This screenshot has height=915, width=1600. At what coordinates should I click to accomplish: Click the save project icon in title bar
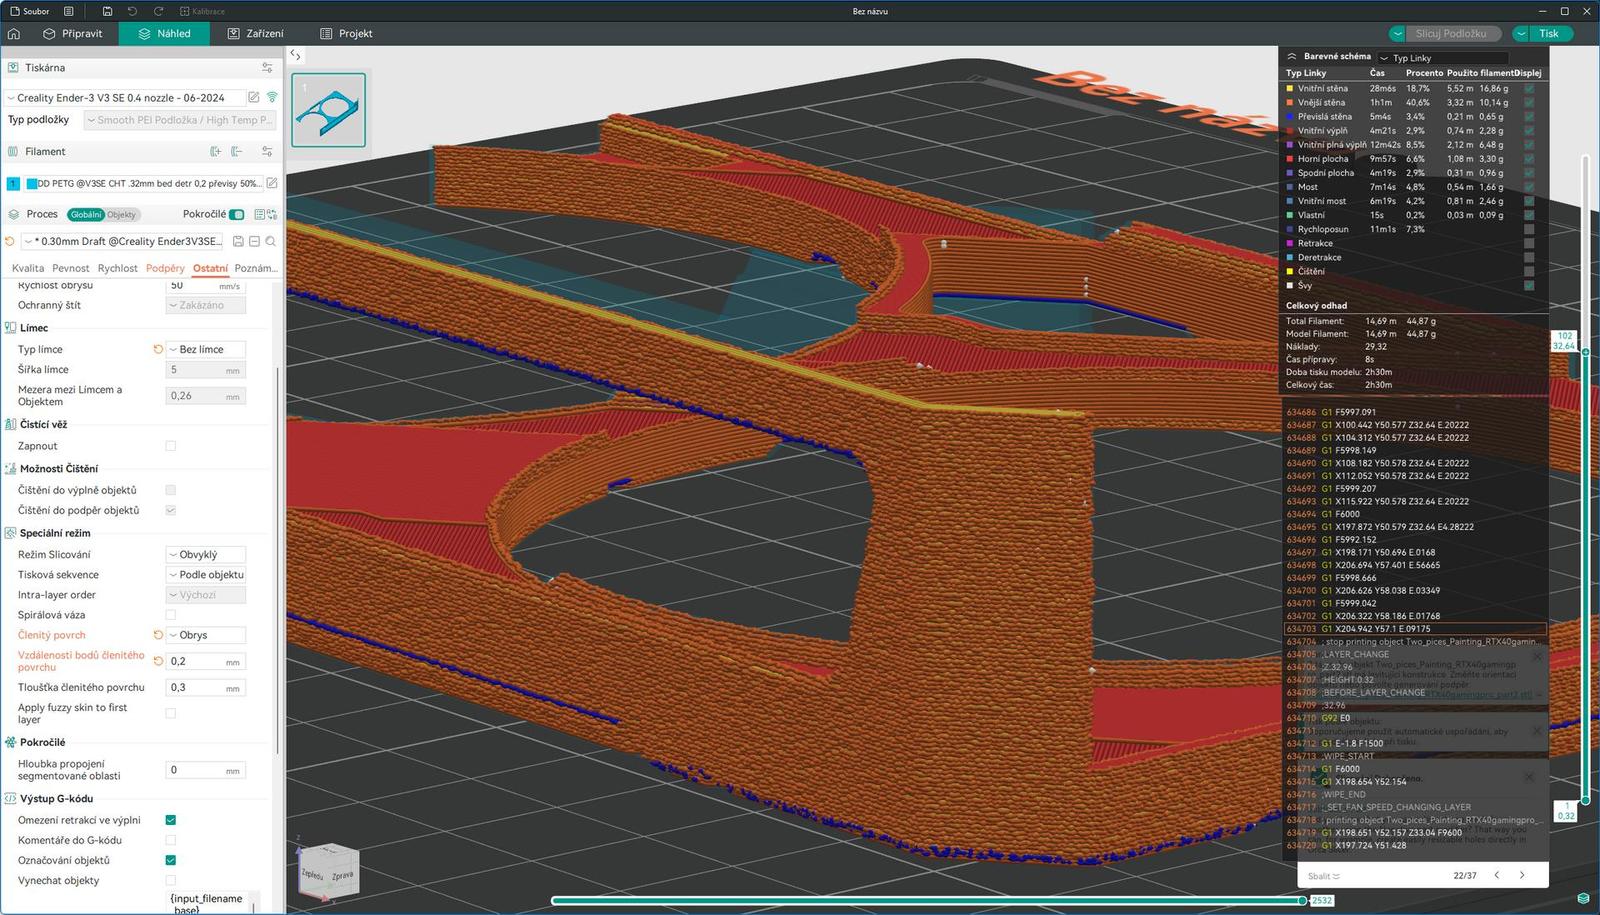click(x=107, y=11)
